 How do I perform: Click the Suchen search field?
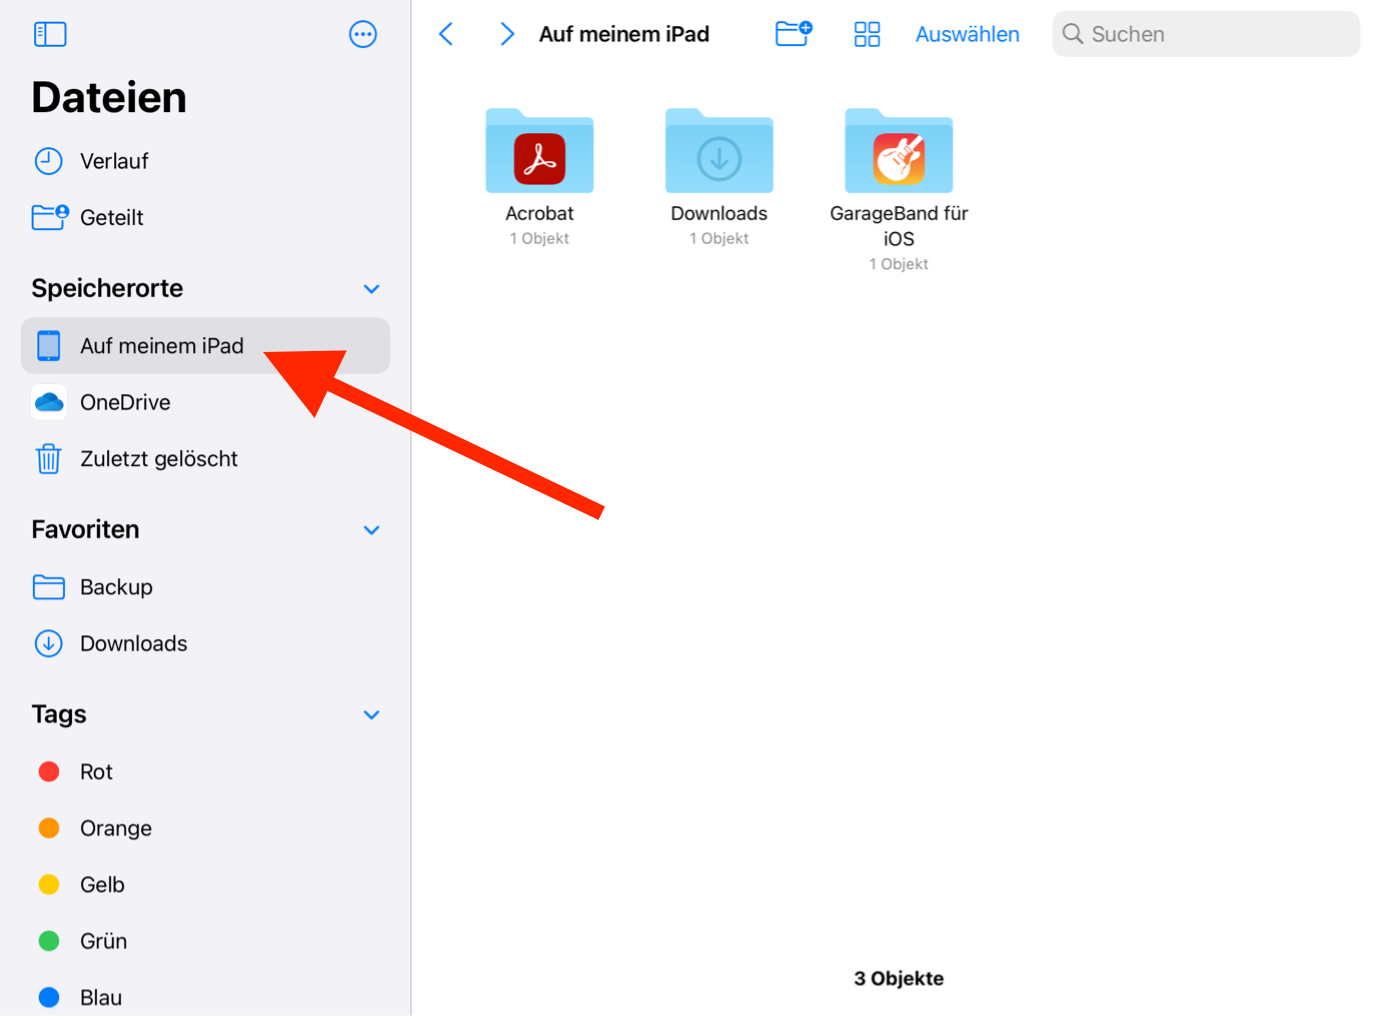[1206, 34]
